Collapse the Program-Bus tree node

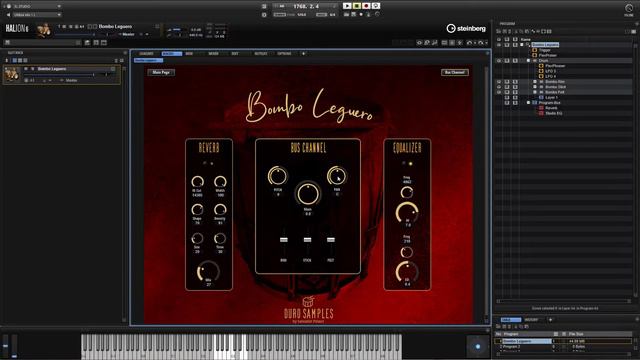click(529, 103)
